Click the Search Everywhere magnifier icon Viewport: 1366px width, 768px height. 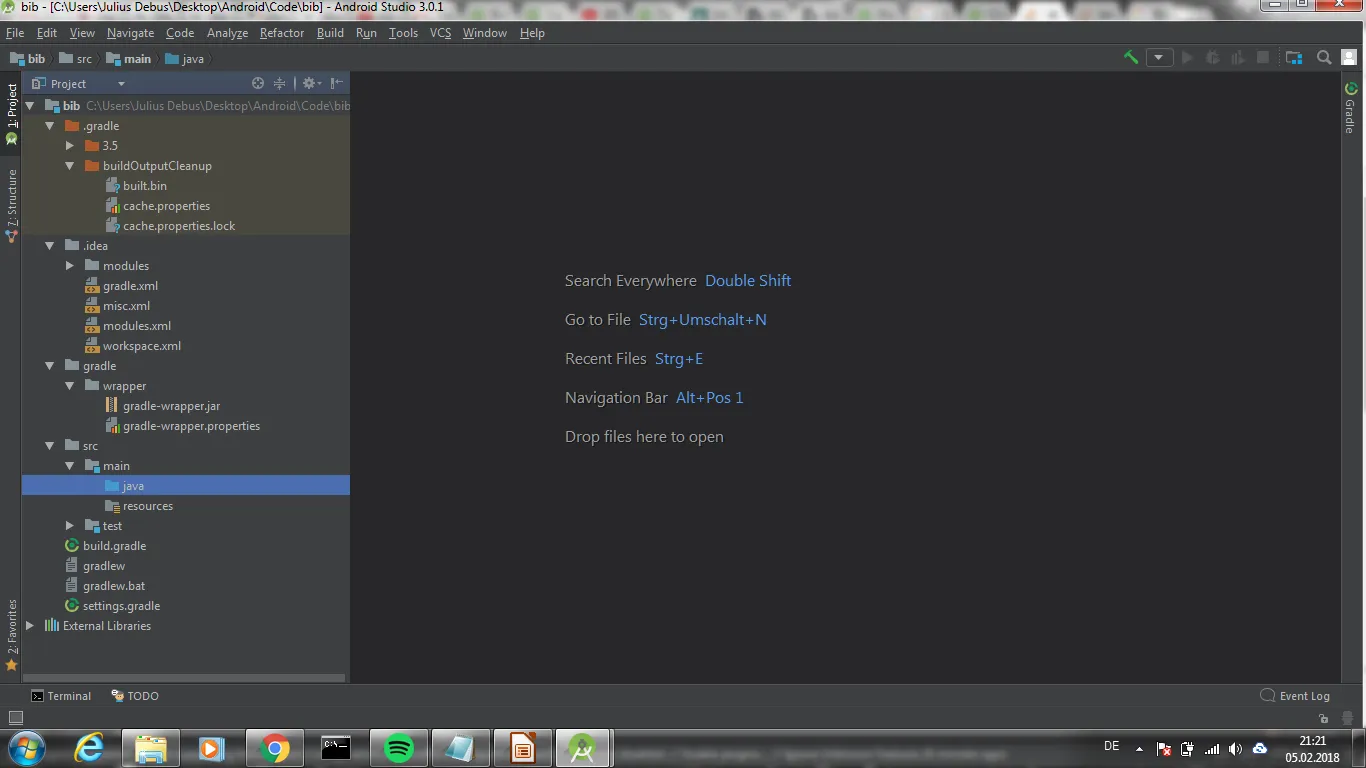(1324, 58)
